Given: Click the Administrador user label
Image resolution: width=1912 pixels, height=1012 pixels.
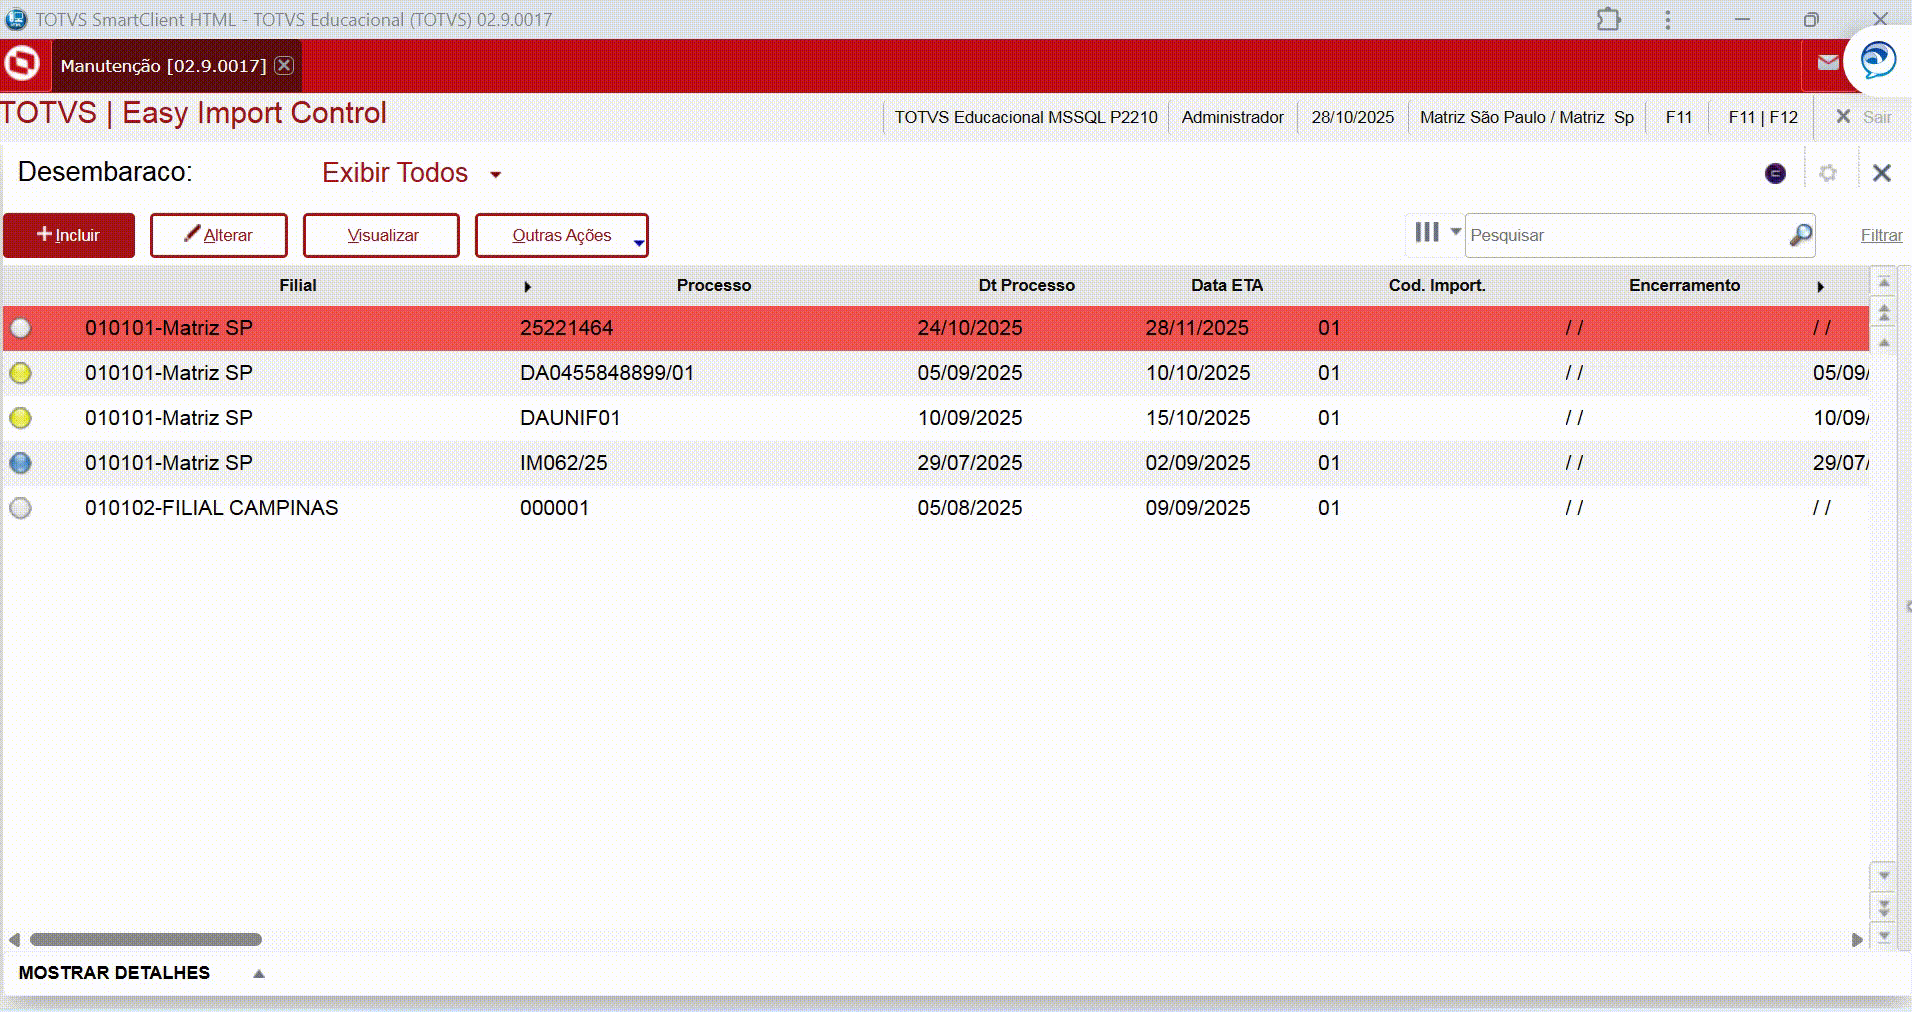Looking at the screenshot, I should tap(1232, 117).
